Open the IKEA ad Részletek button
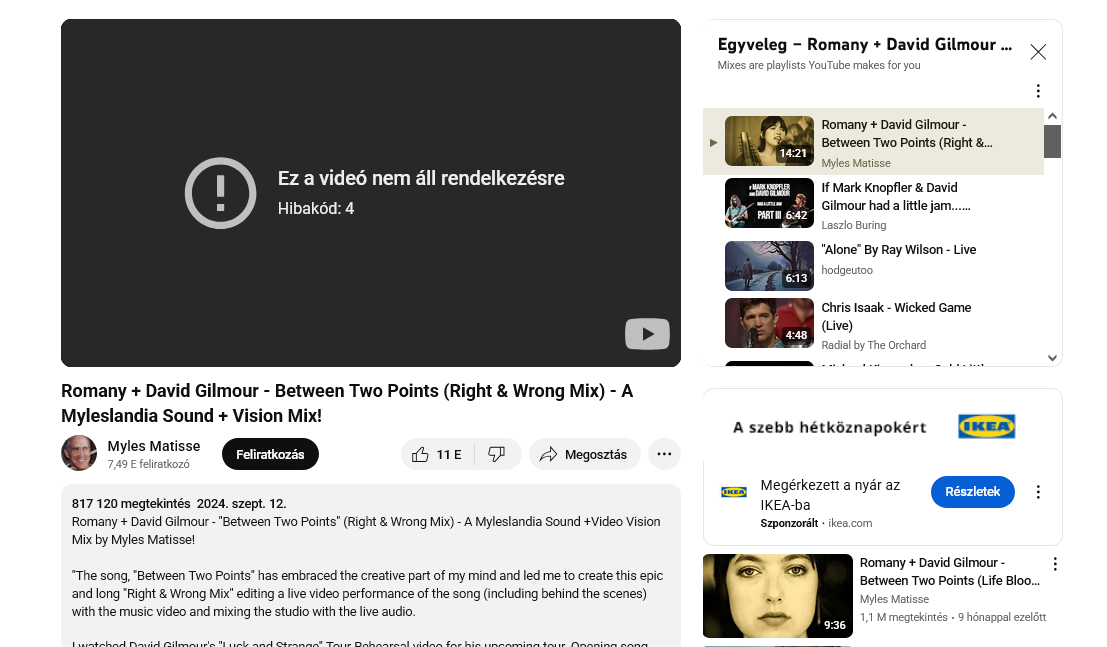 coord(972,492)
